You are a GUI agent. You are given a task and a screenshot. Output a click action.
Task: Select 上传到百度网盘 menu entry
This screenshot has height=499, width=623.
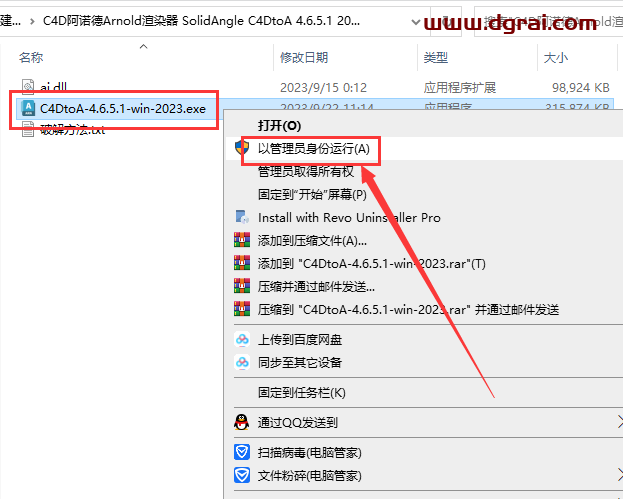(x=300, y=340)
